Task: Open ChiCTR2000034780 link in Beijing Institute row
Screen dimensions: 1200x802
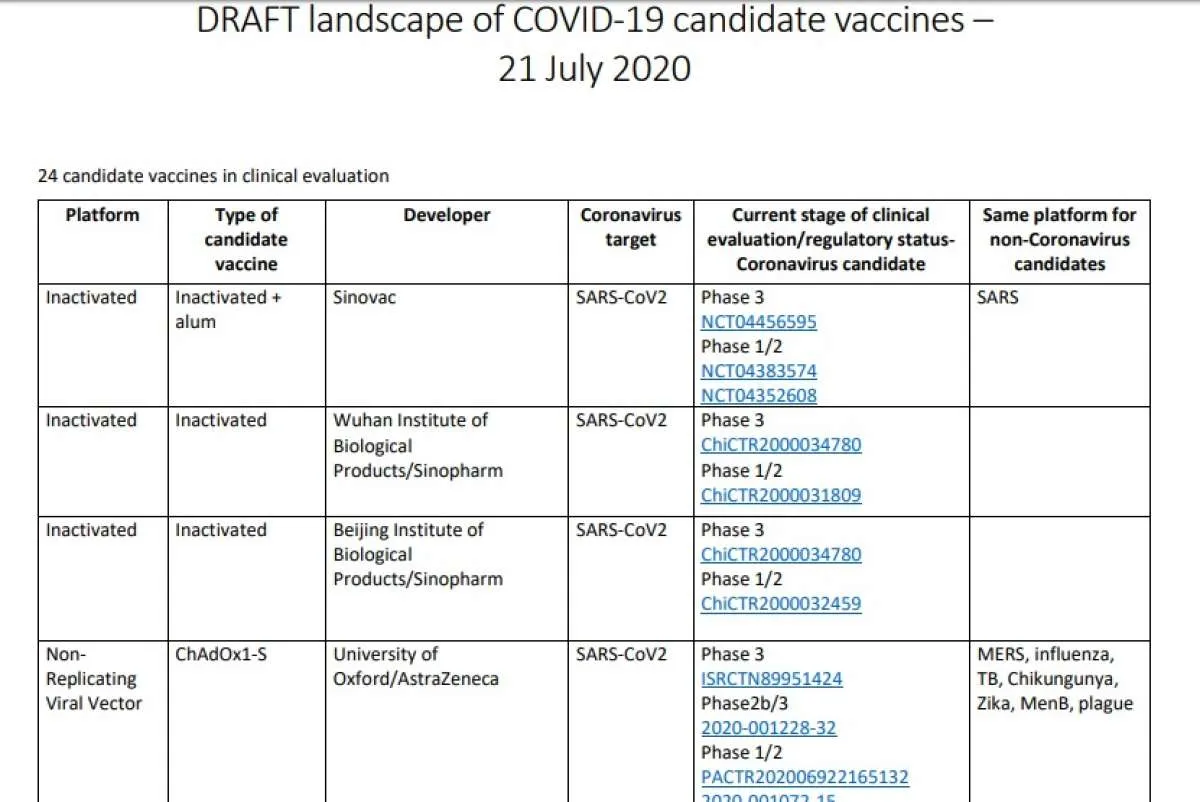Action: click(x=780, y=555)
